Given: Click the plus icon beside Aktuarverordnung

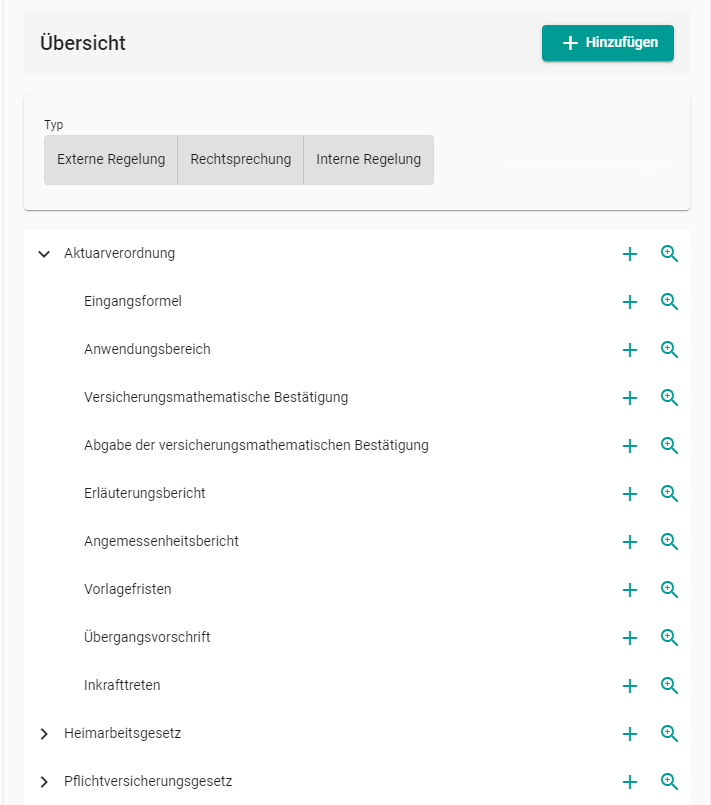Looking at the screenshot, I should 629,254.
